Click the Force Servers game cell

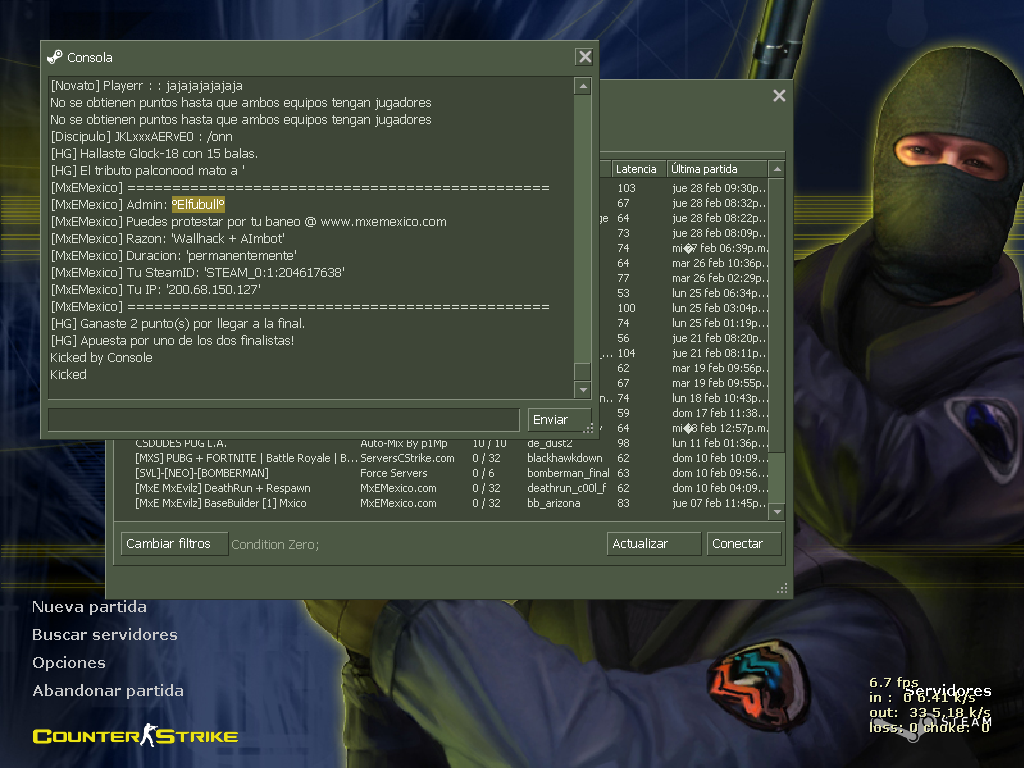[394, 473]
